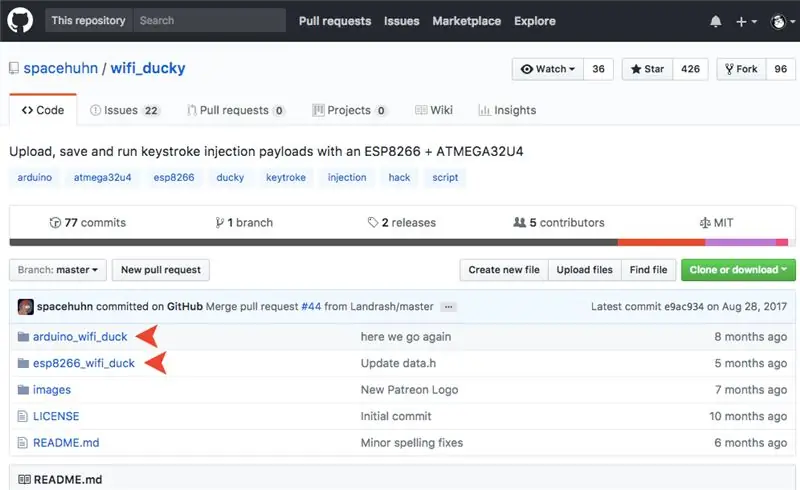
Task: Switch to the Projects tab
Action: coord(349,110)
